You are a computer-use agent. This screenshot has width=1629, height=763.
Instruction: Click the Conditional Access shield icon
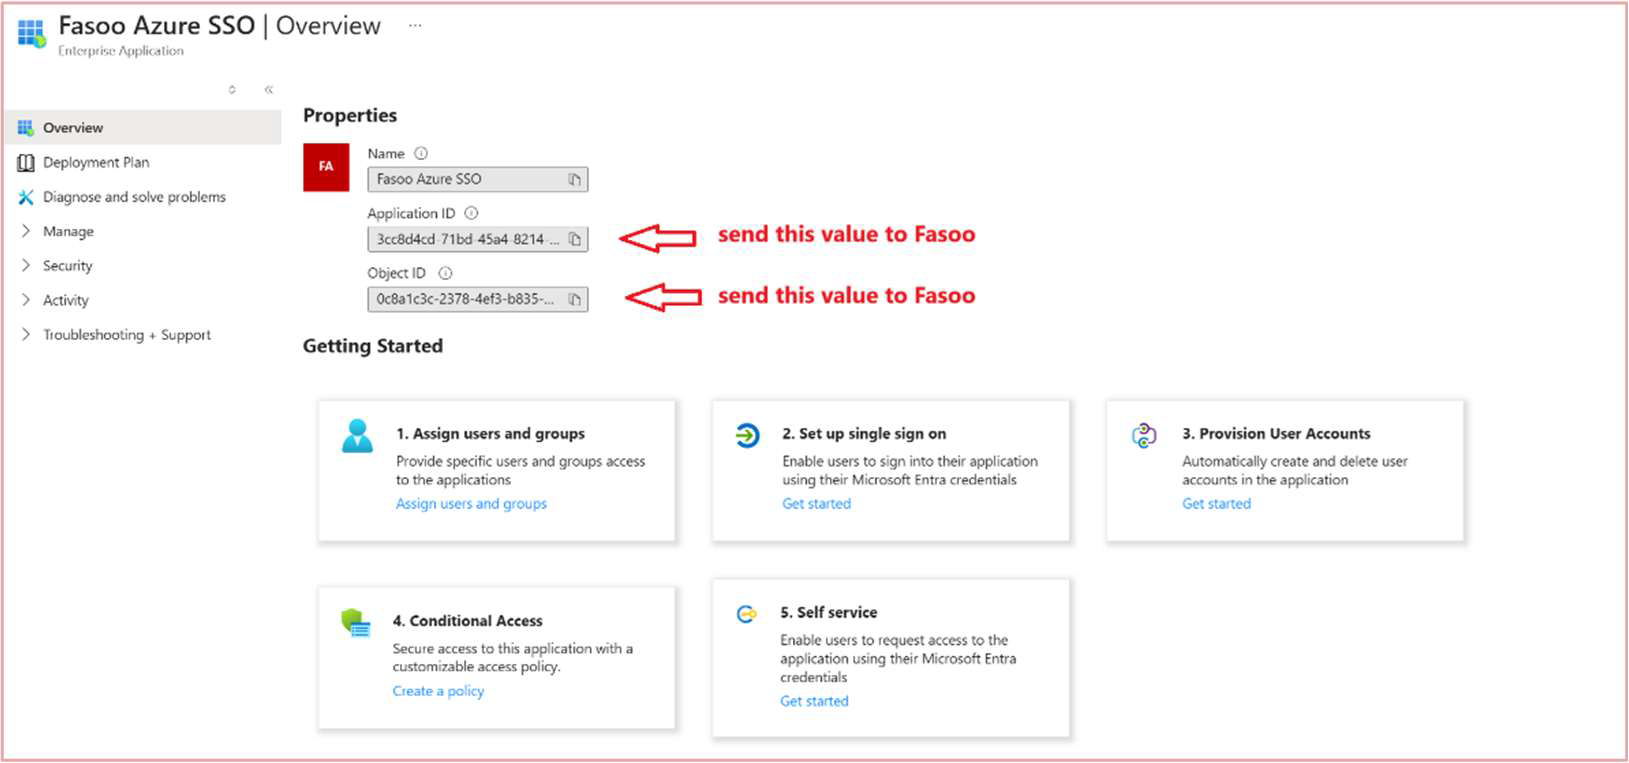(356, 624)
